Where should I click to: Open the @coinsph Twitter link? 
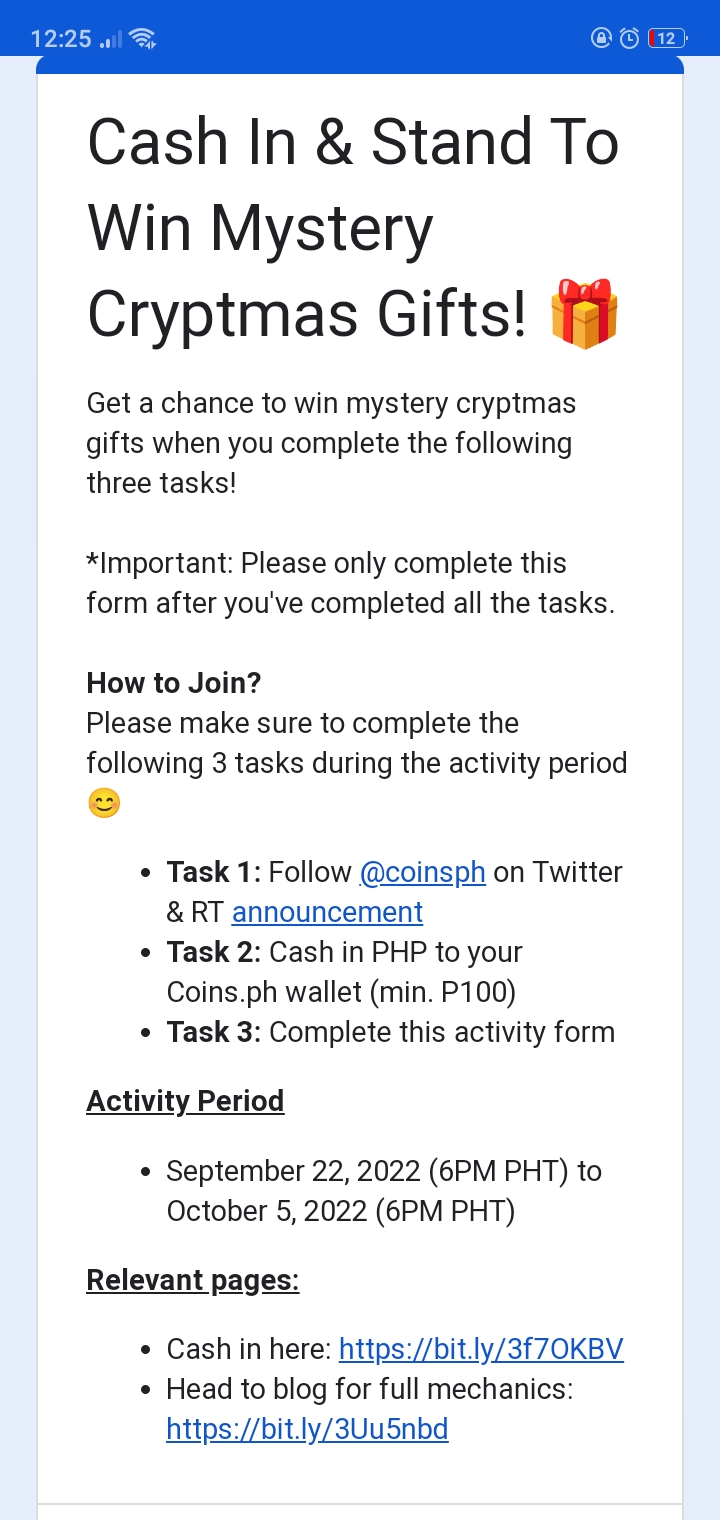(422, 872)
